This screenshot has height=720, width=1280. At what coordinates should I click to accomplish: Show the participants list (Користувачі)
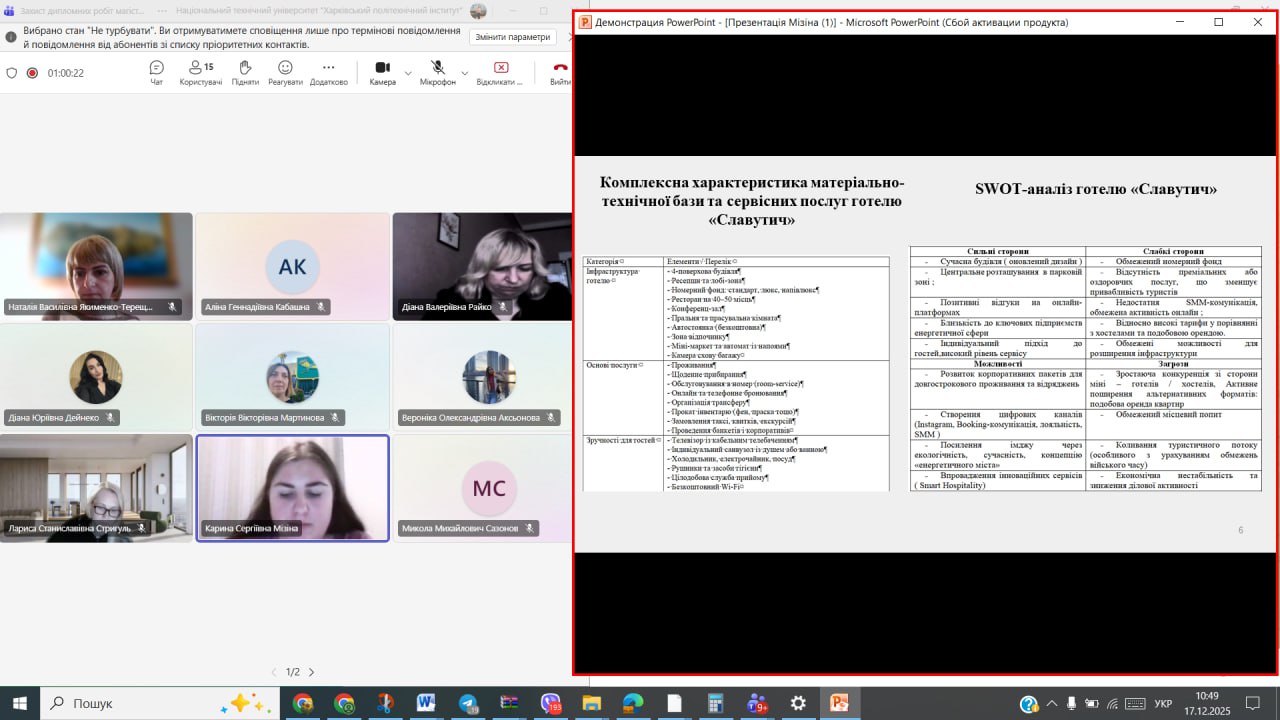click(x=200, y=73)
